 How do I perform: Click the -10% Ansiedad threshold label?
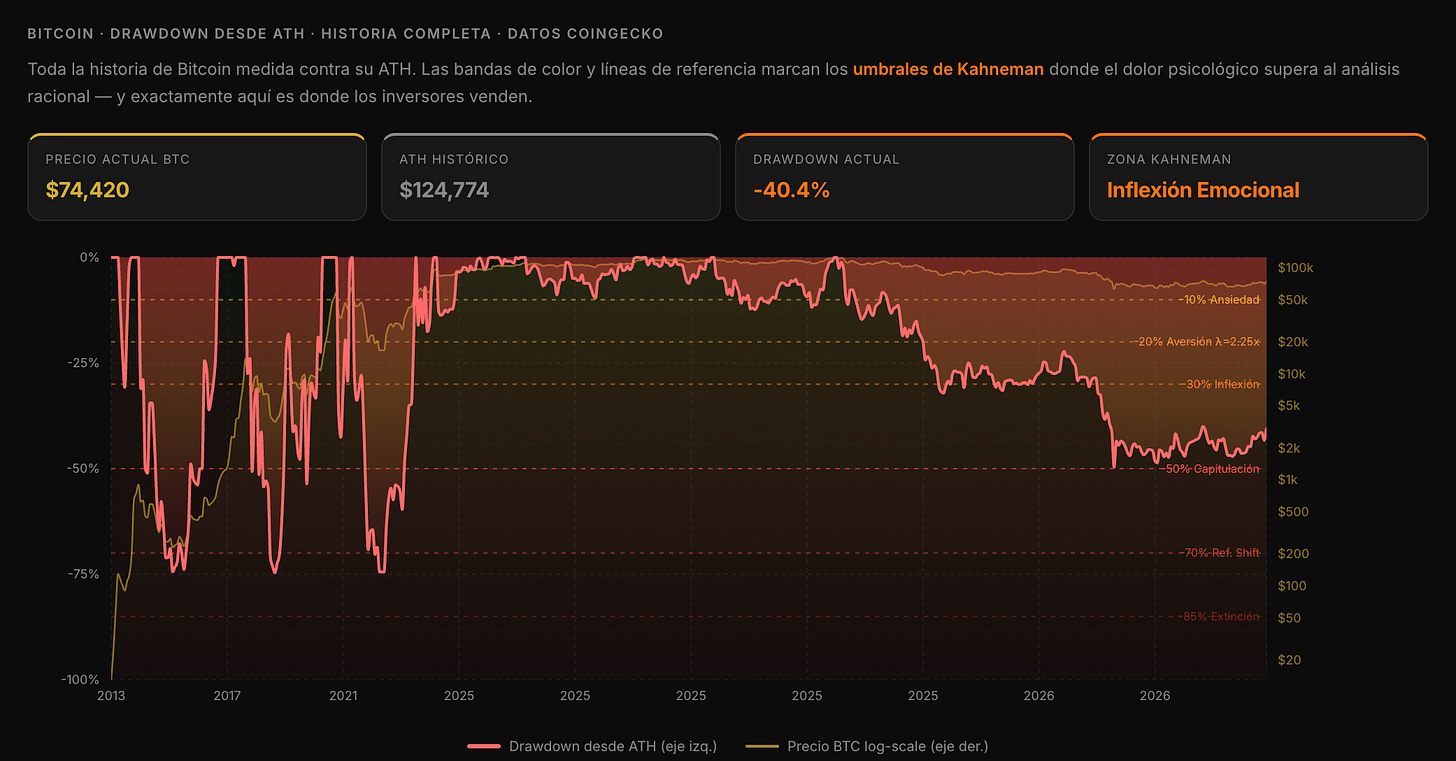tap(1218, 299)
